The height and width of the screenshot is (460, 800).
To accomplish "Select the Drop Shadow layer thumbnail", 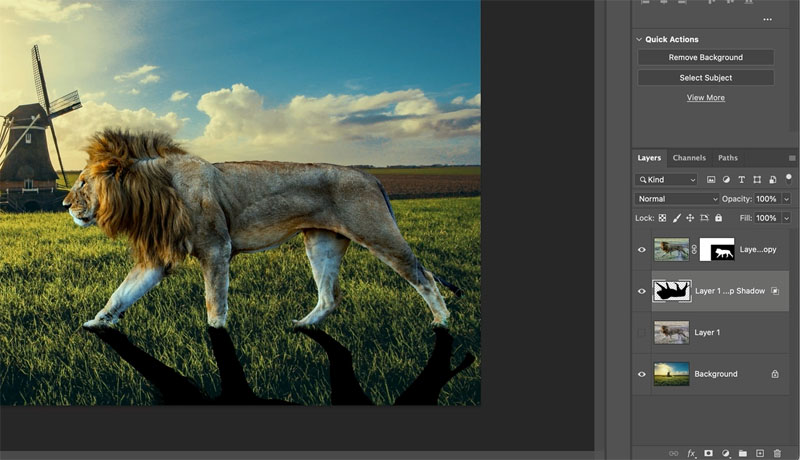I will point(672,291).
